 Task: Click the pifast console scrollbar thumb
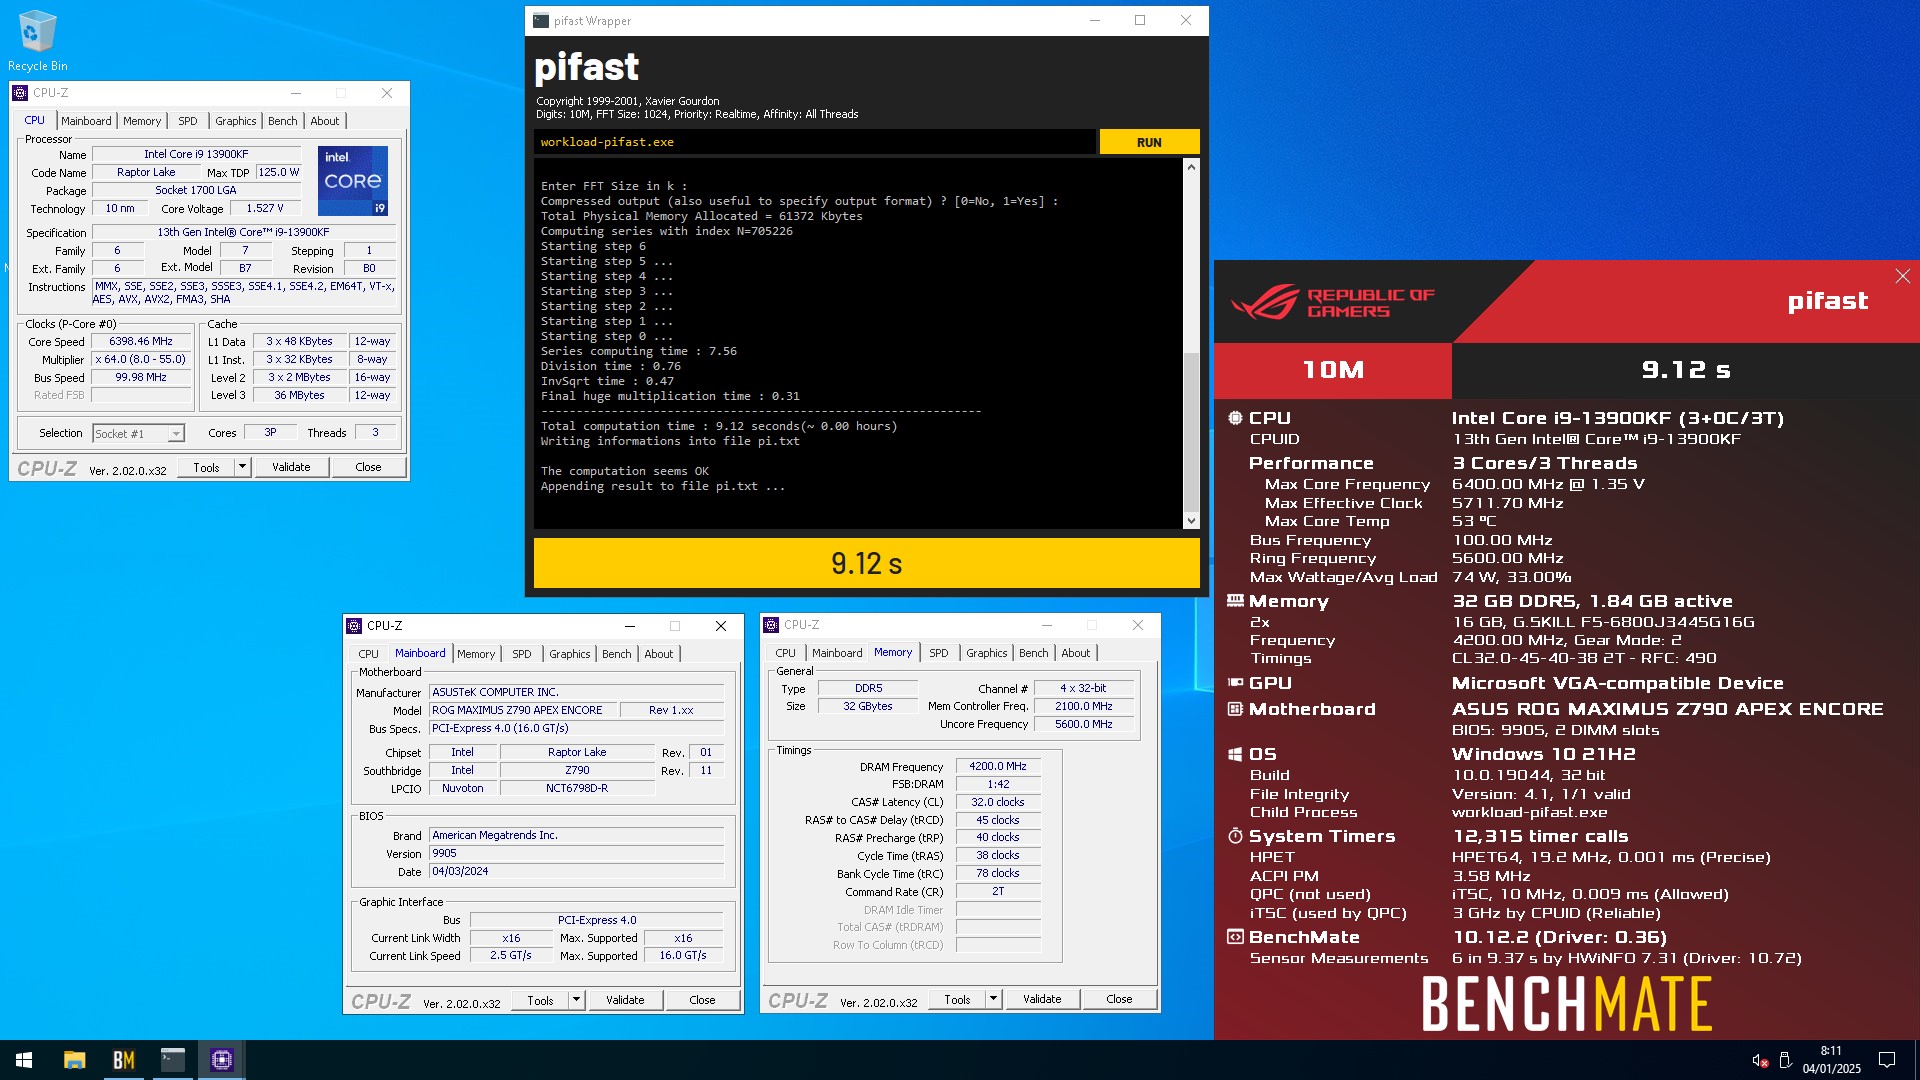[x=1191, y=432]
